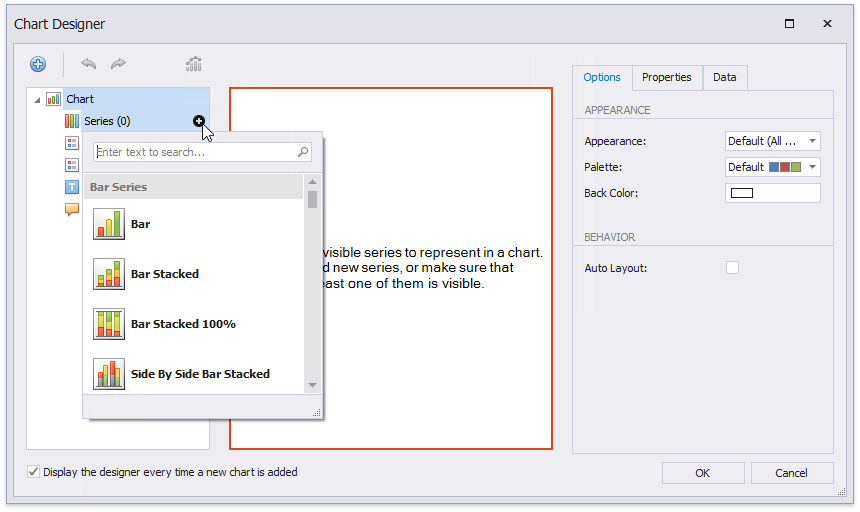Uncheck Display the designer every time checkbox
Viewport: 860px width, 512px height.
click(34, 472)
